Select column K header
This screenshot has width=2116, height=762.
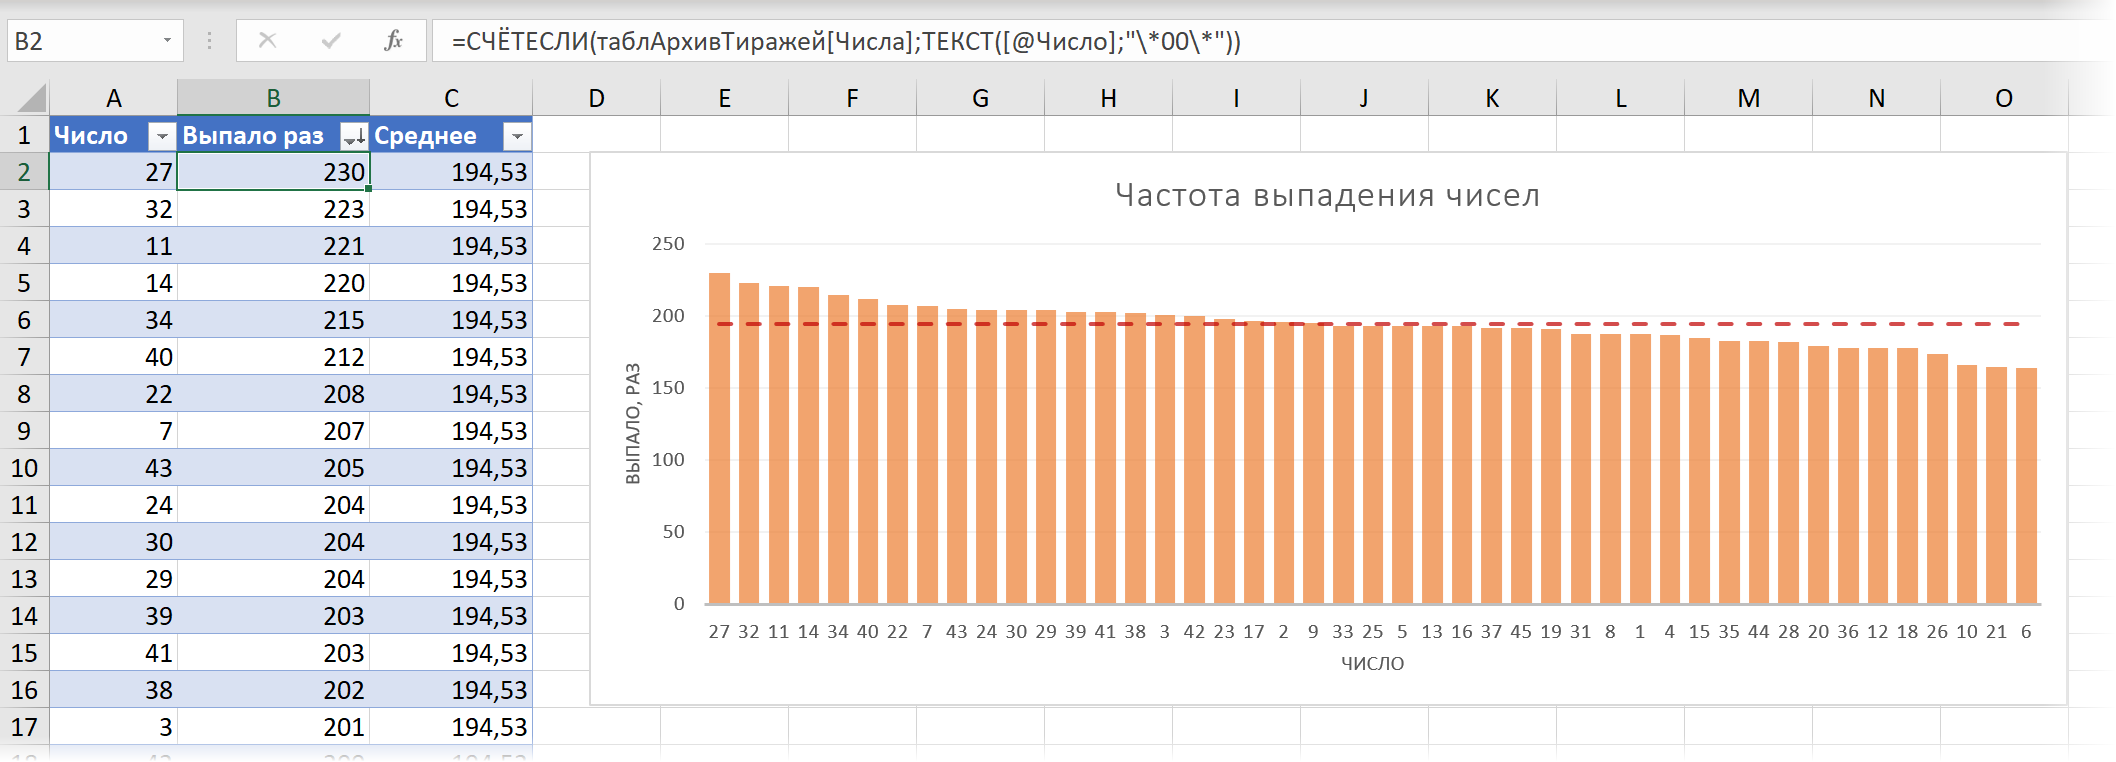1492,98
